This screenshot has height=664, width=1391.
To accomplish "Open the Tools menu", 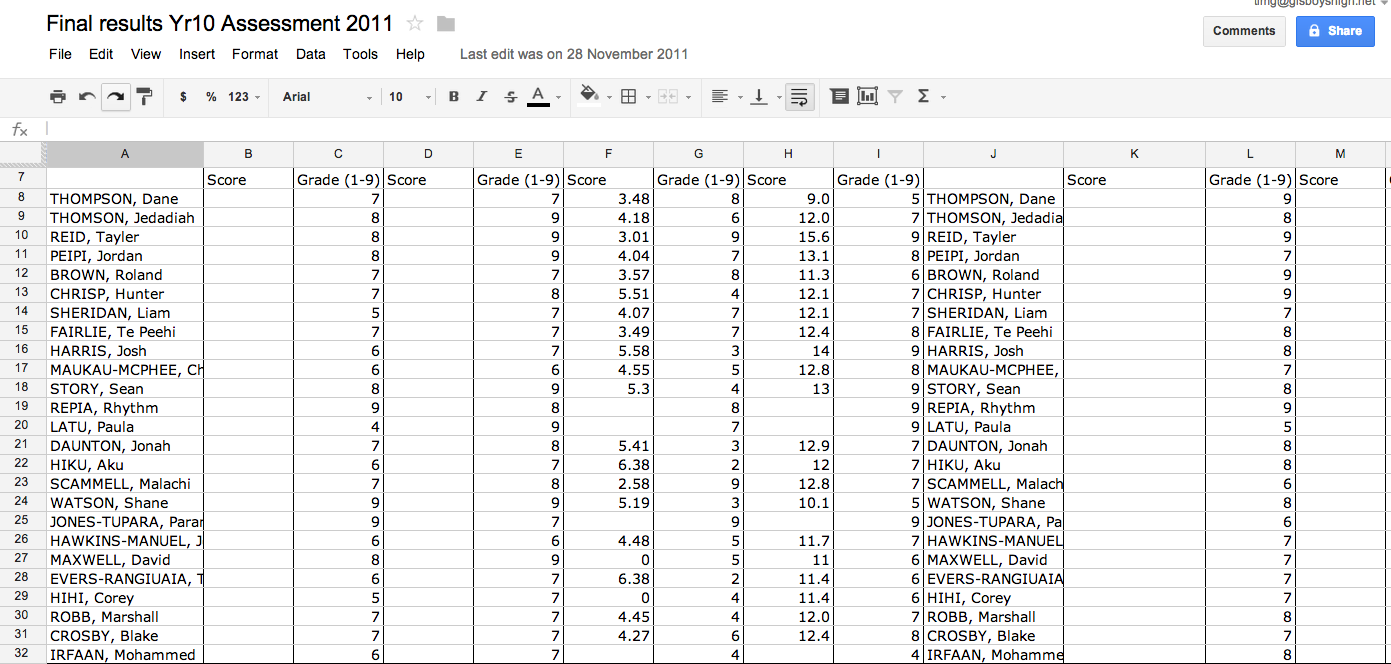I will click(x=360, y=54).
